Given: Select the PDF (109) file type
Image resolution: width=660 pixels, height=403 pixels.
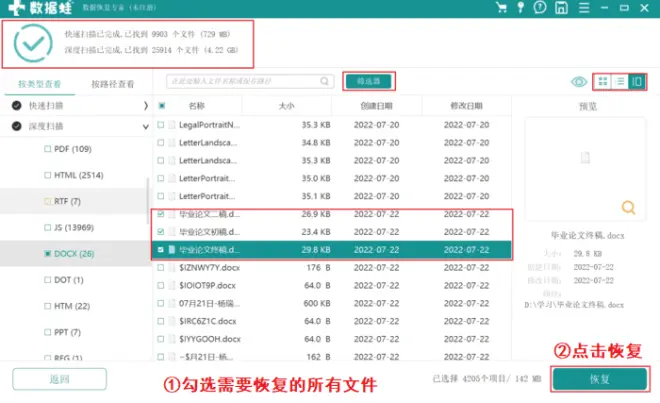Looking at the screenshot, I should 73,149.
